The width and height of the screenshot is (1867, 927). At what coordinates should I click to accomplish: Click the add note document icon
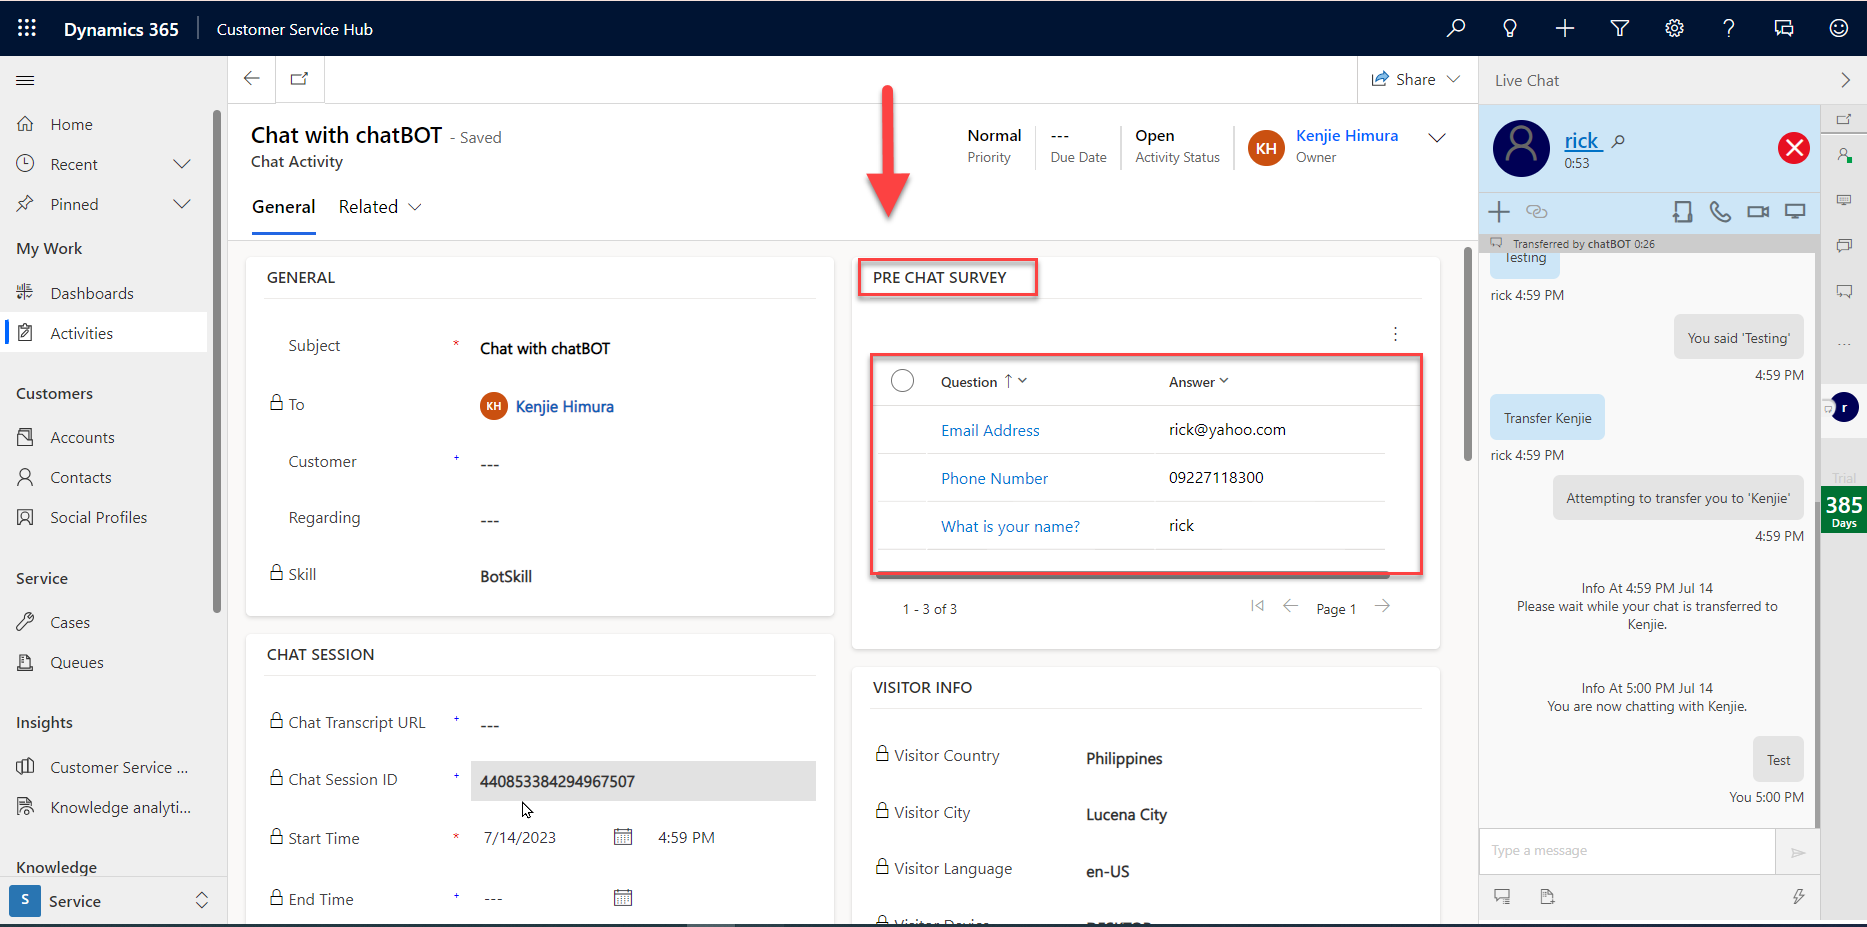pos(1547,896)
